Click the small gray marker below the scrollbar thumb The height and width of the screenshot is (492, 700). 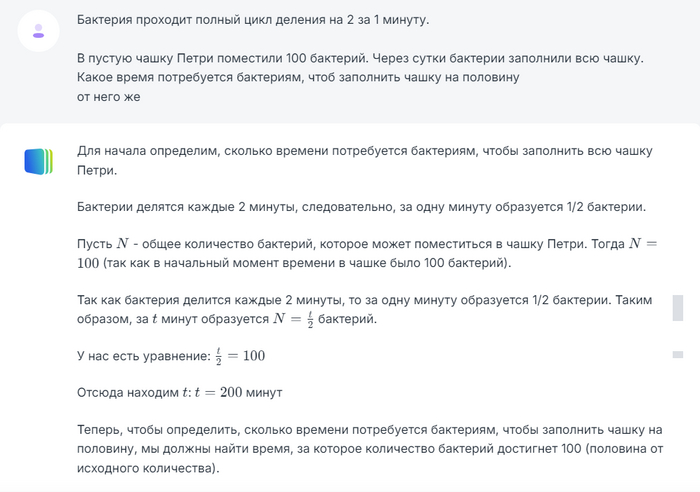pos(678,354)
